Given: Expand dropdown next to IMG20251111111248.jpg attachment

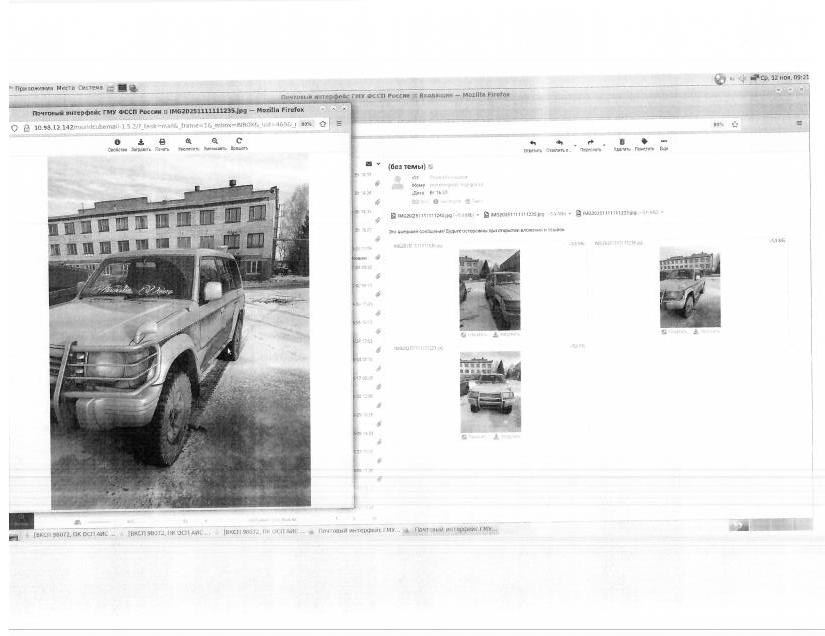Looking at the screenshot, I should tap(477, 214).
